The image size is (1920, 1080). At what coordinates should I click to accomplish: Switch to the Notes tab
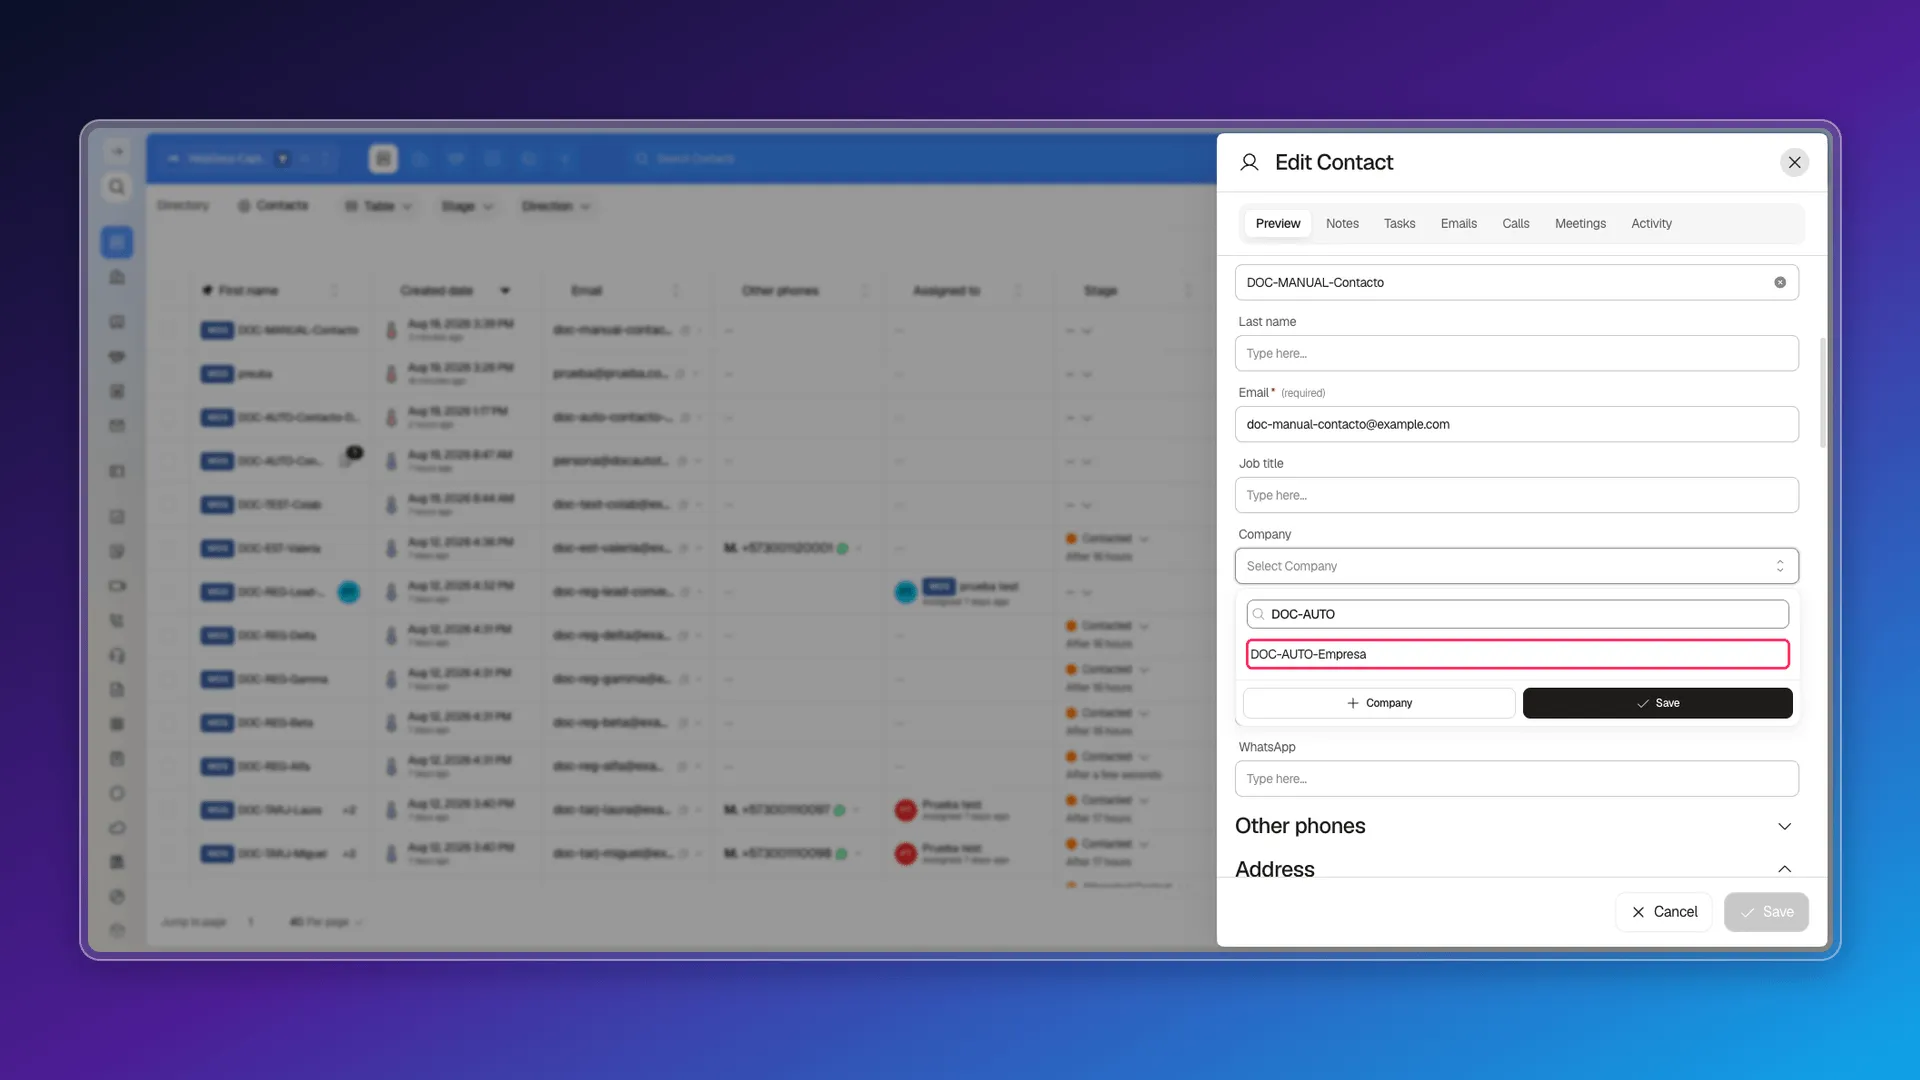[1342, 224]
